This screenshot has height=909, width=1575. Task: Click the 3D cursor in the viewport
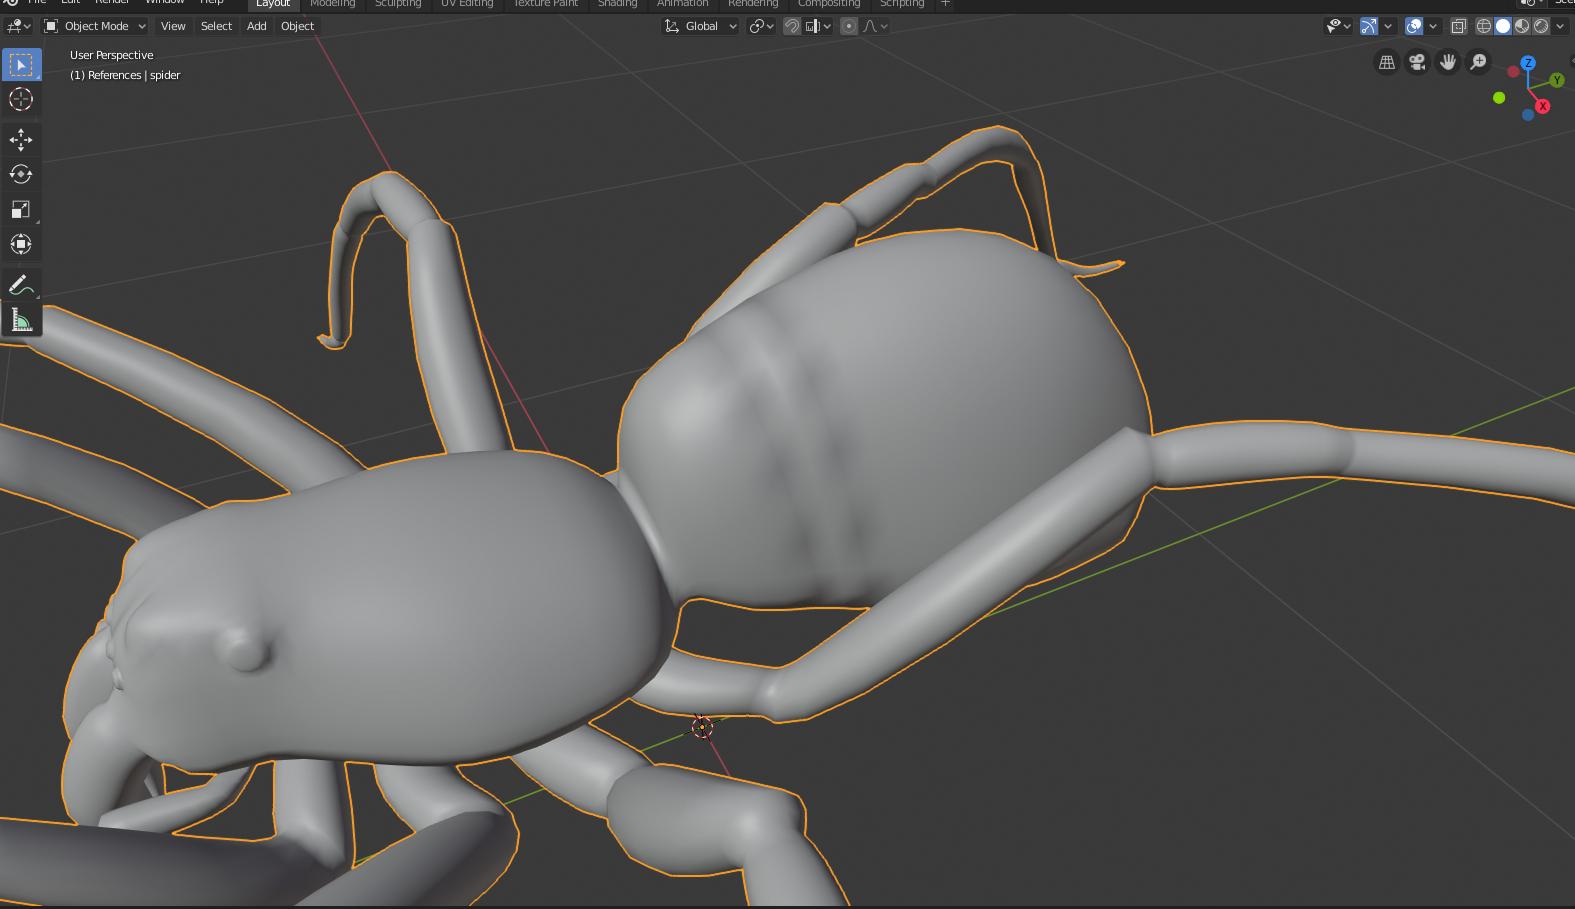point(702,727)
